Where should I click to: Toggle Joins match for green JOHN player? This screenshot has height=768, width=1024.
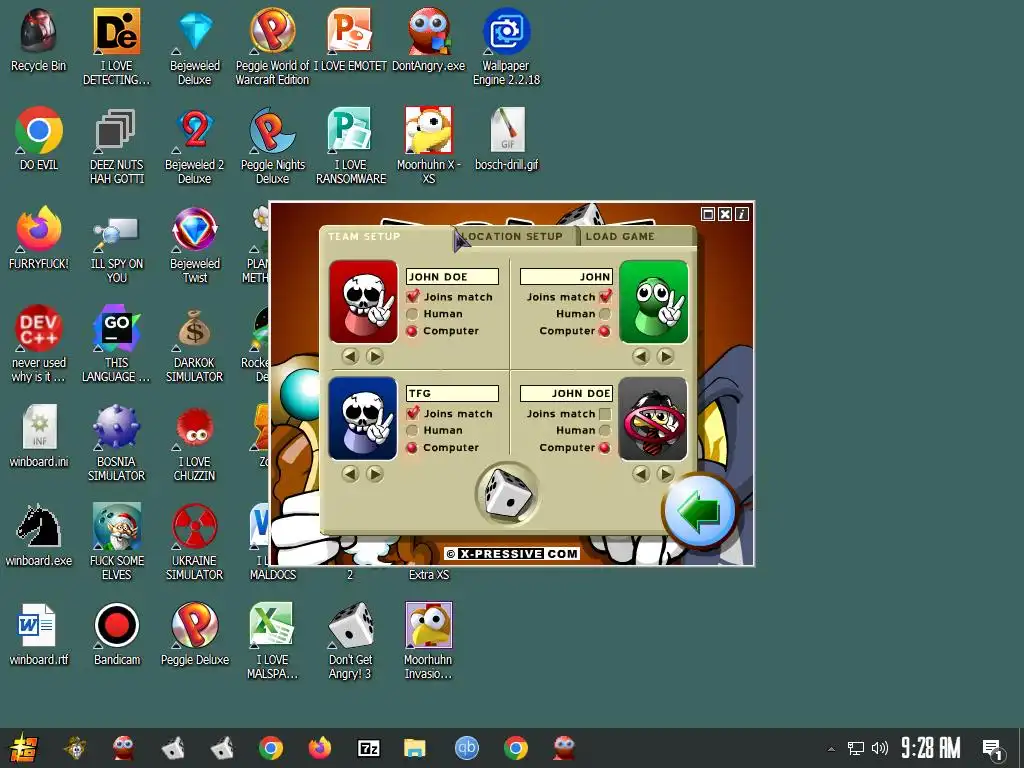point(605,296)
